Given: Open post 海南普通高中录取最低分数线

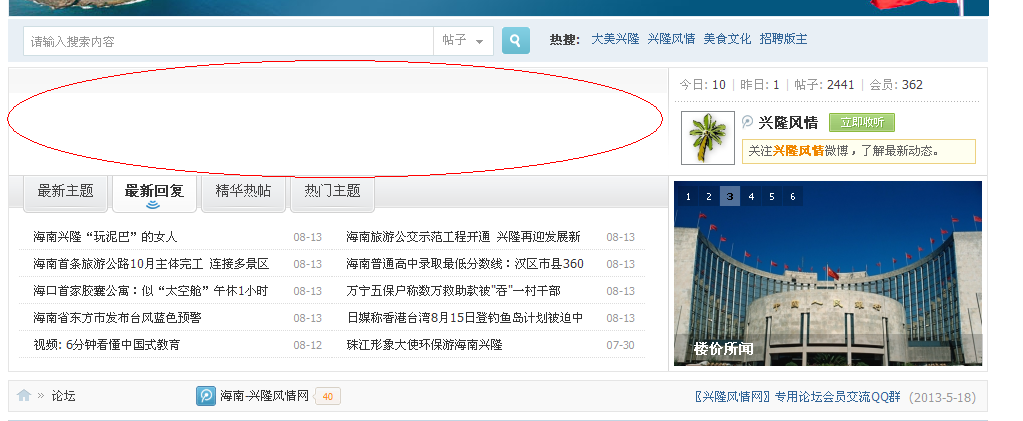Looking at the screenshot, I should tap(465, 264).
